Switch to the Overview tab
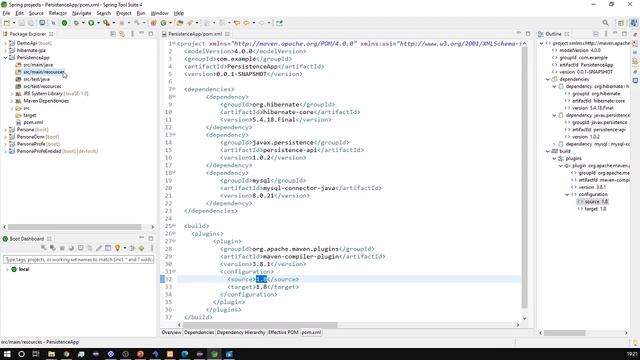 (x=171, y=332)
